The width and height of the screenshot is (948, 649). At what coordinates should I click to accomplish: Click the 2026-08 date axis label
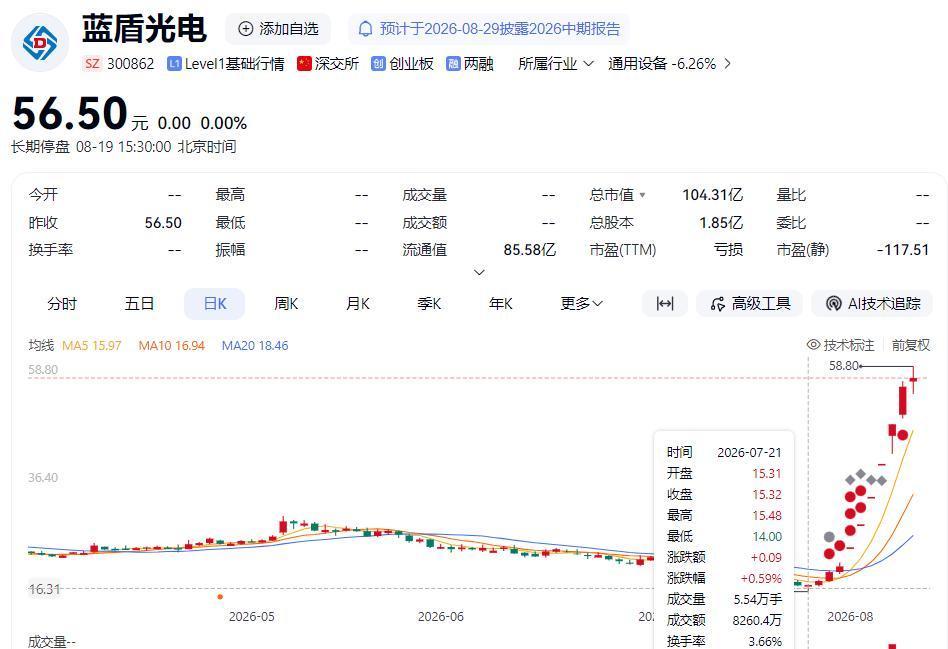coord(850,616)
